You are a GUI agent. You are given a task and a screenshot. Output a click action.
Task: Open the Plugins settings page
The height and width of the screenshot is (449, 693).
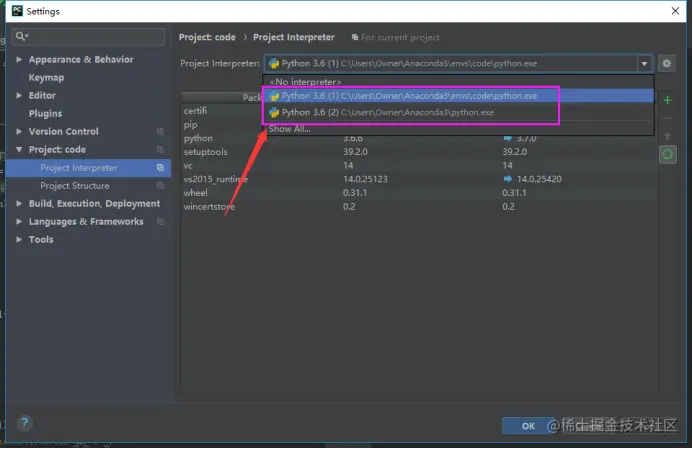(45, 113)
